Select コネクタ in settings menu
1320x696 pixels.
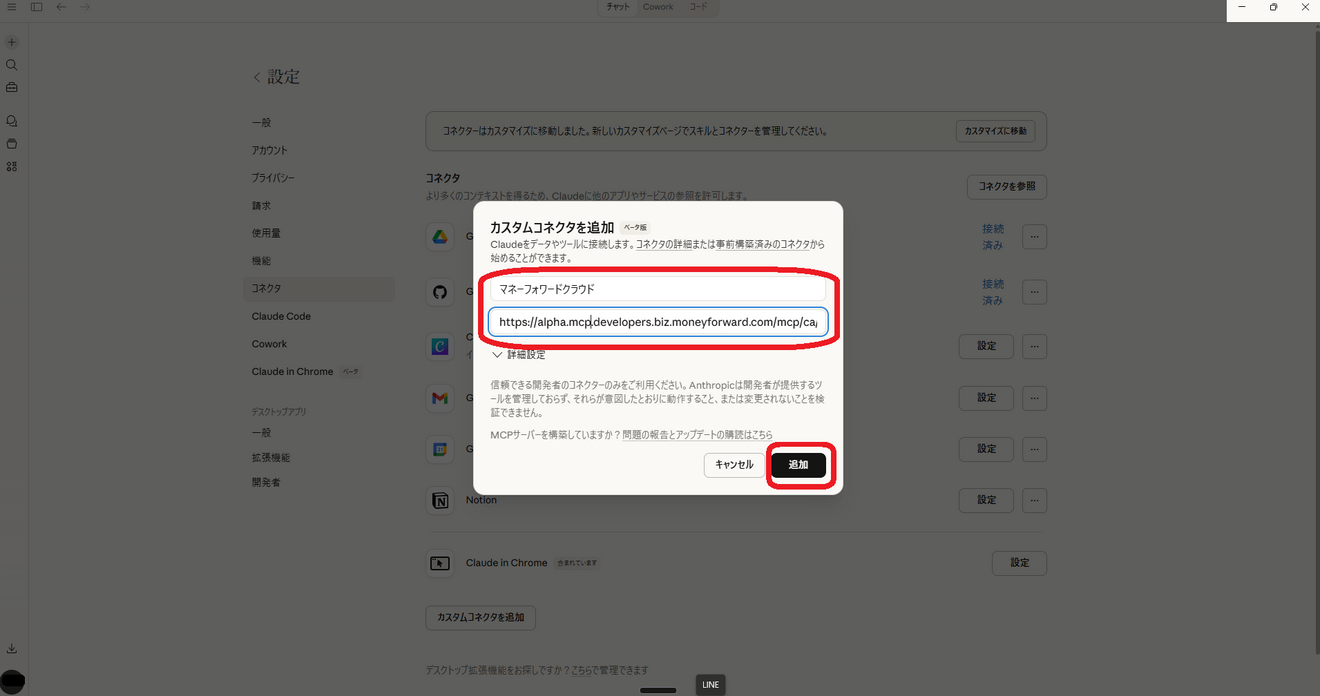320,288
